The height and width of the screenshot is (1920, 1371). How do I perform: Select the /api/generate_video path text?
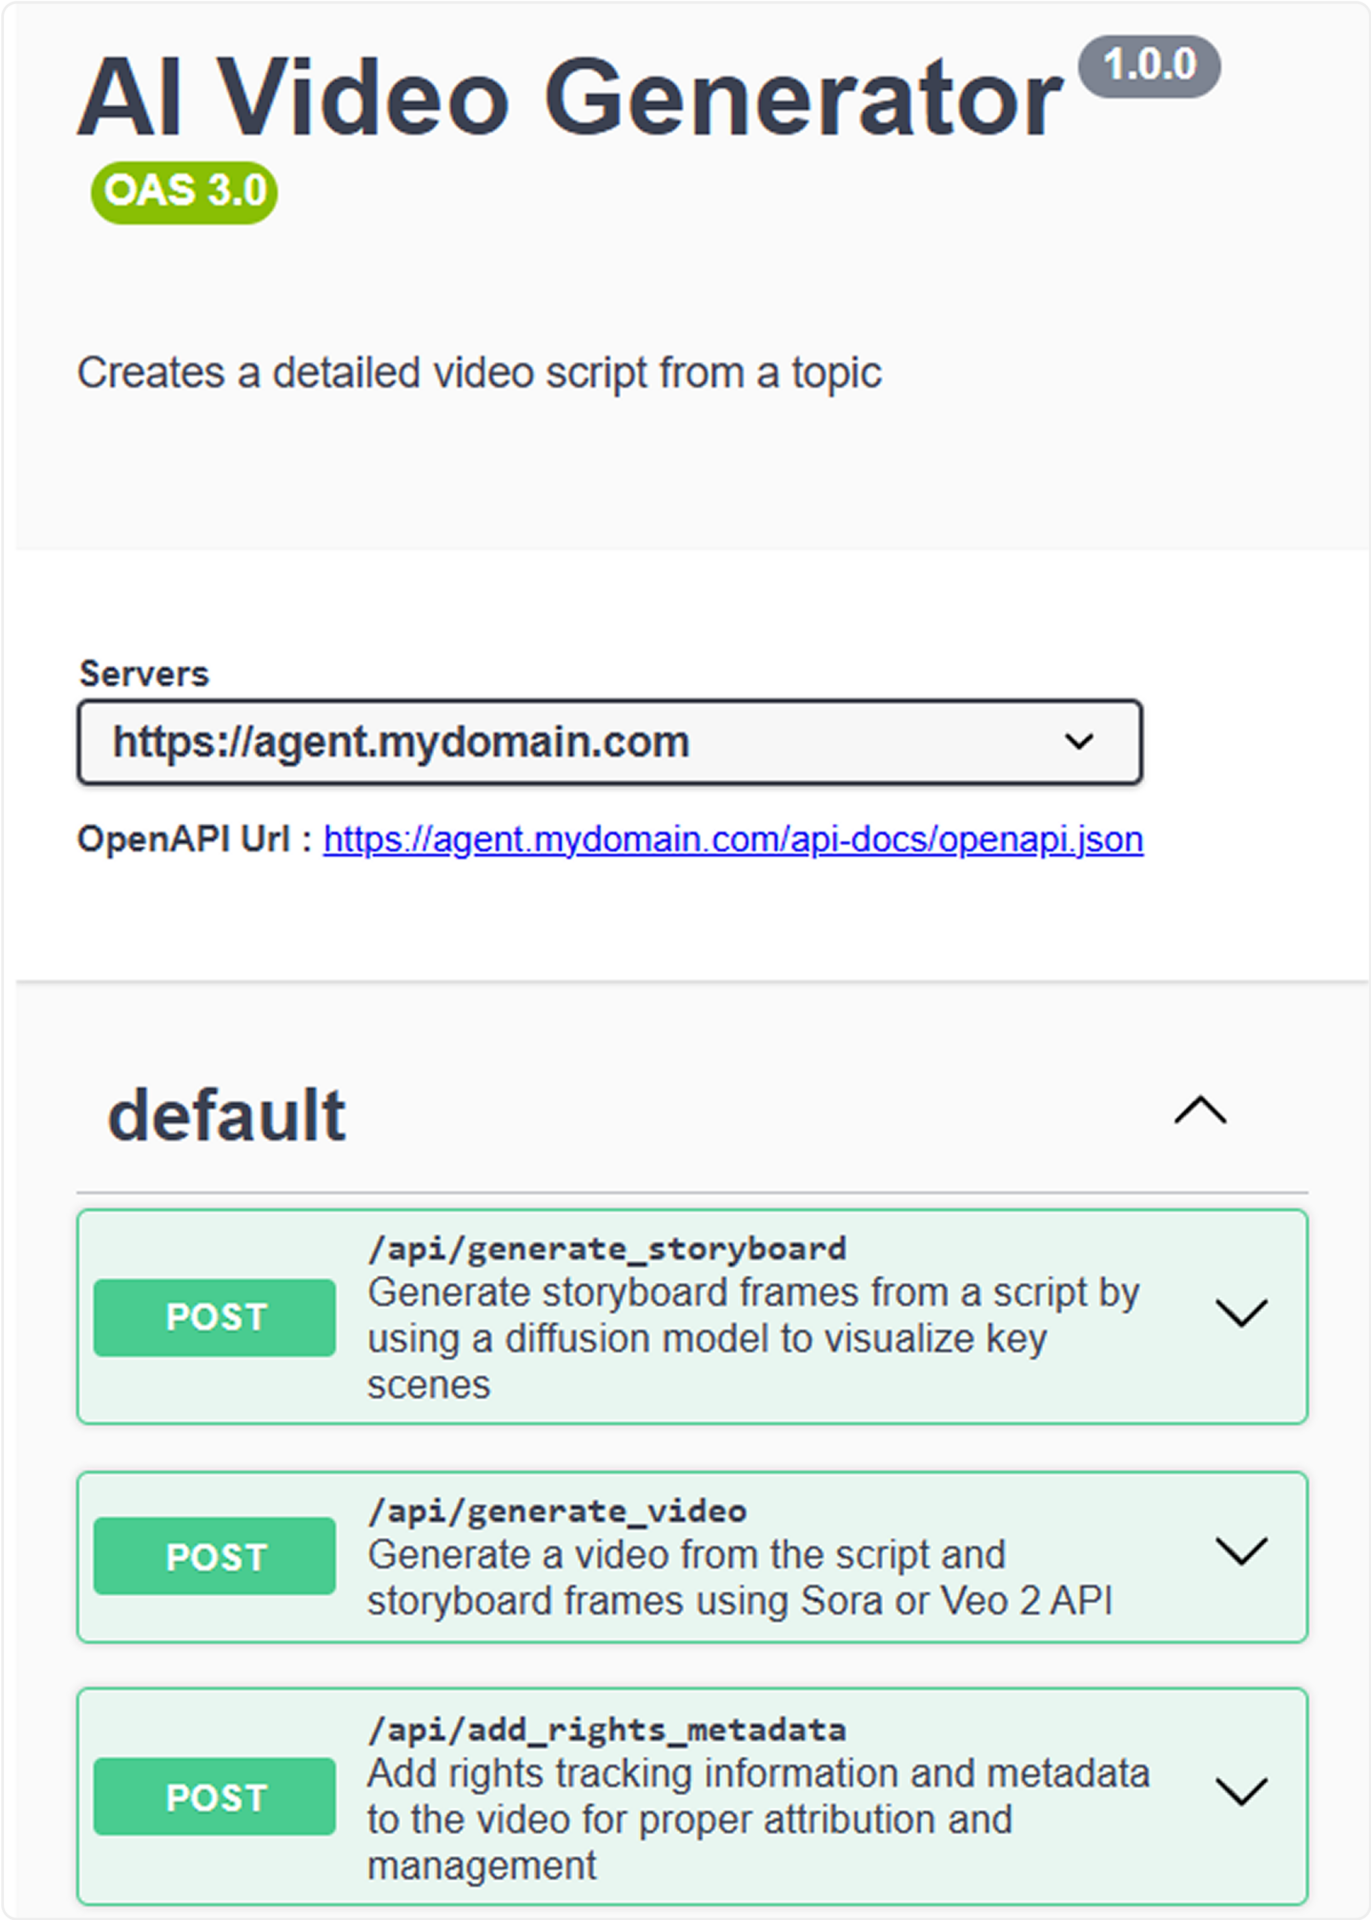pos(557,1511)
